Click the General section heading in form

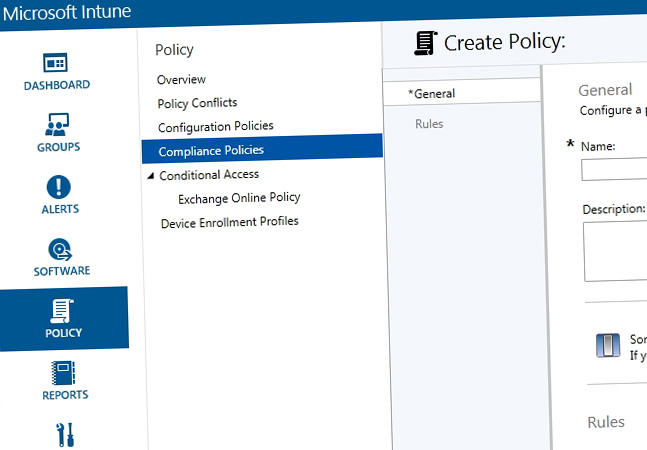click(605, 90)
